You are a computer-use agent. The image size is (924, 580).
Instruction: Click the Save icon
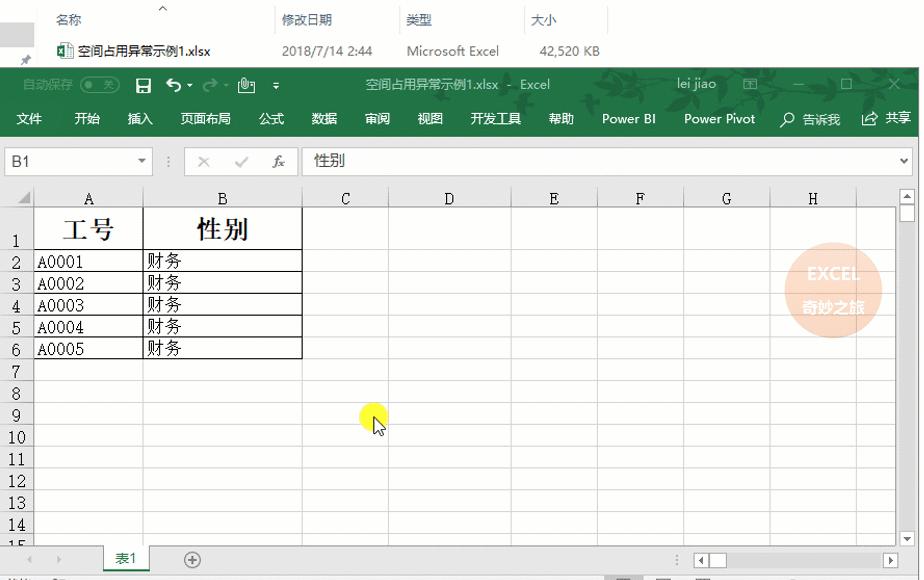[144, 84]
